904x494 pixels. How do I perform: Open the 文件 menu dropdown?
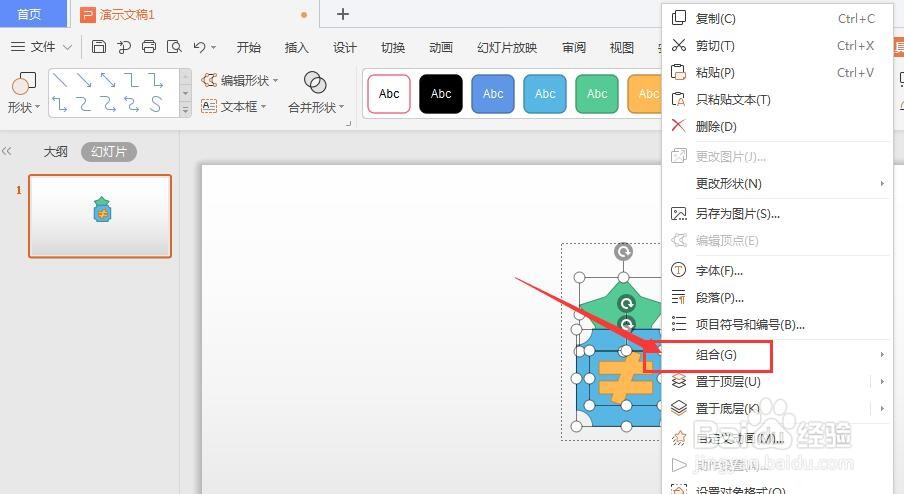[x=42, y=47]
